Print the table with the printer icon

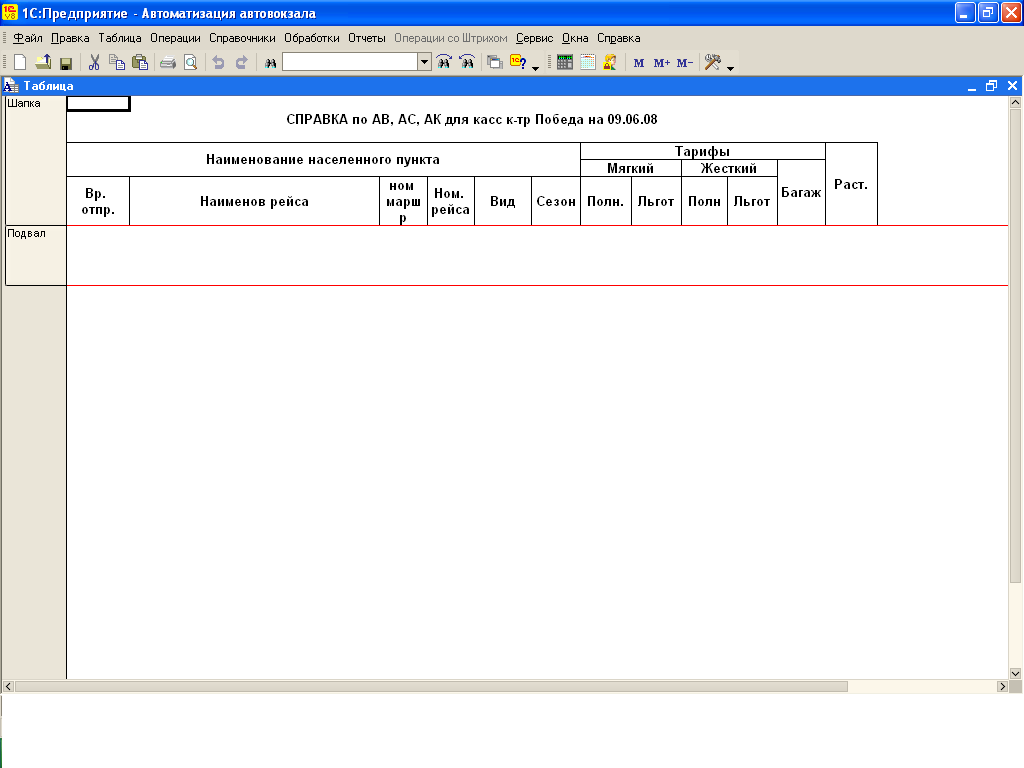168,63
